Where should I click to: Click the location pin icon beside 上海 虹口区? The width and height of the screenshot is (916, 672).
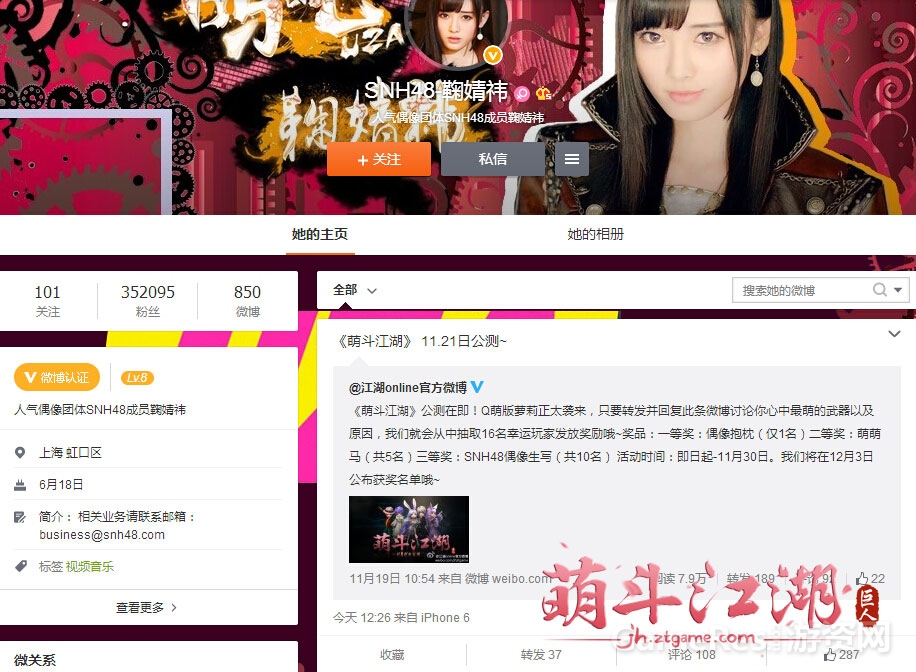pyautogui.click(x=20, y=453)
